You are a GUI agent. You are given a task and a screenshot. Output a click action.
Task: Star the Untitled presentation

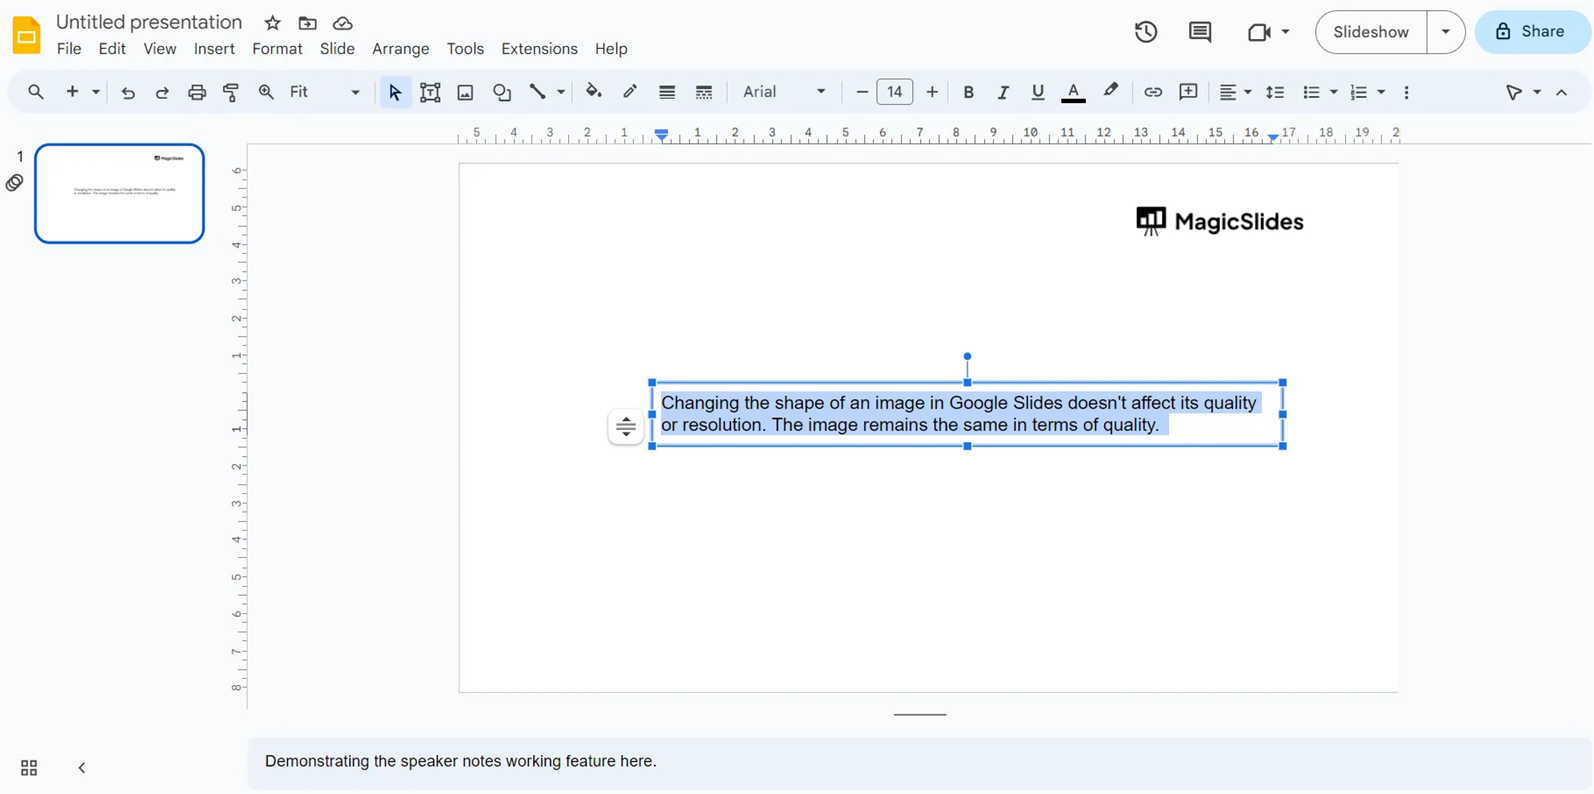pyautogui.click(x=272, y=23)
